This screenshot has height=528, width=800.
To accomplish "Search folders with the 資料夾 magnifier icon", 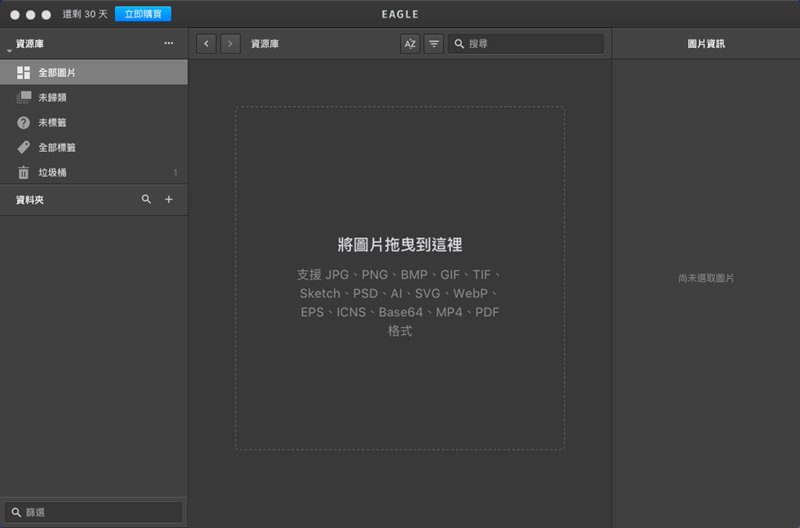I will pyautogui.click(x=147, y=200).
